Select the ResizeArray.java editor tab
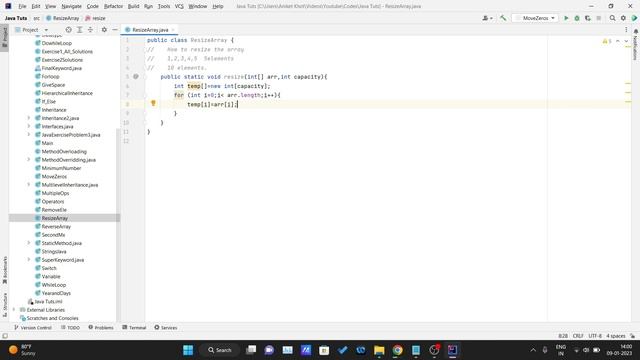Screen dimensions: 640x360 point(150,30)
